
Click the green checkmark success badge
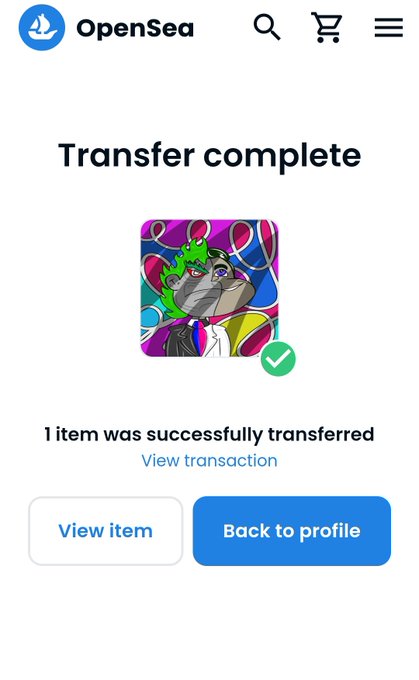pyautogui.click(x=278, y=359)
